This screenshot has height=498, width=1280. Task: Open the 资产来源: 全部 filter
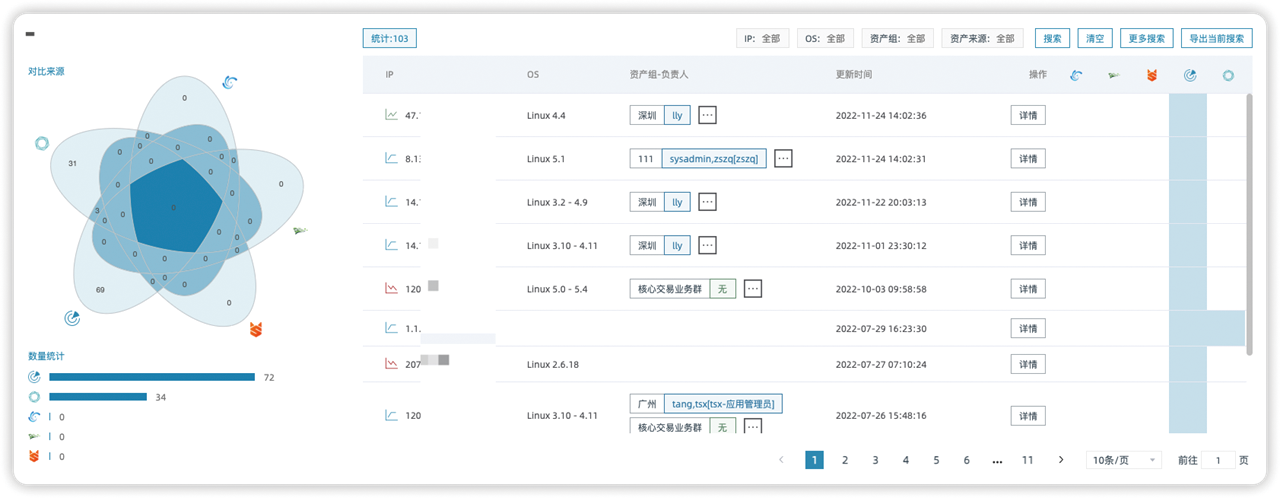point(982,38)
